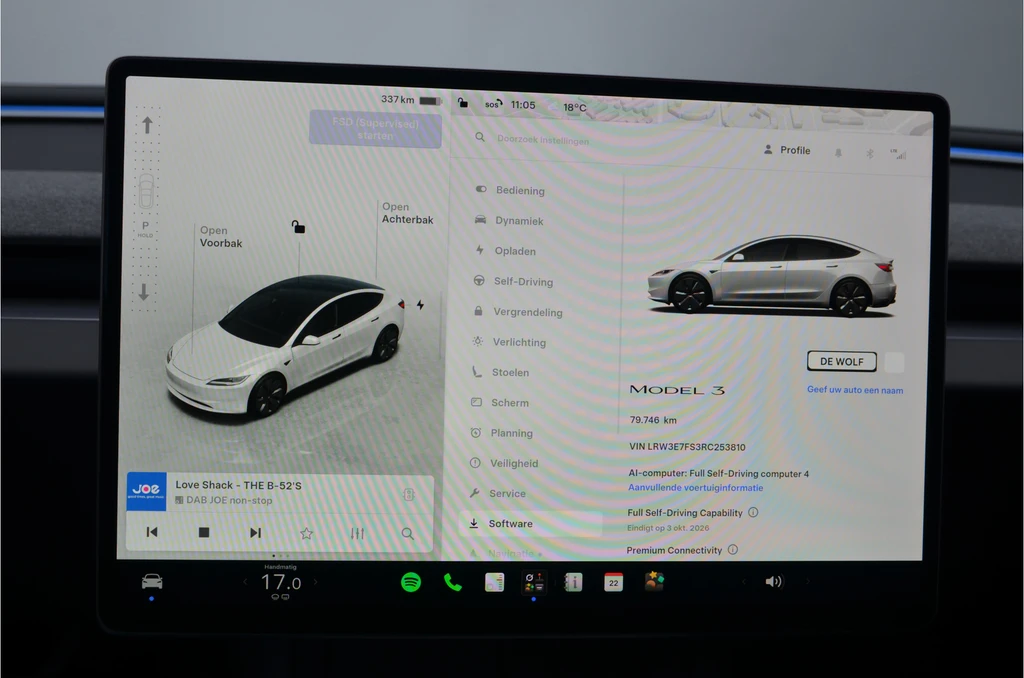Open the audio equalizer settings

coord(357,534)
